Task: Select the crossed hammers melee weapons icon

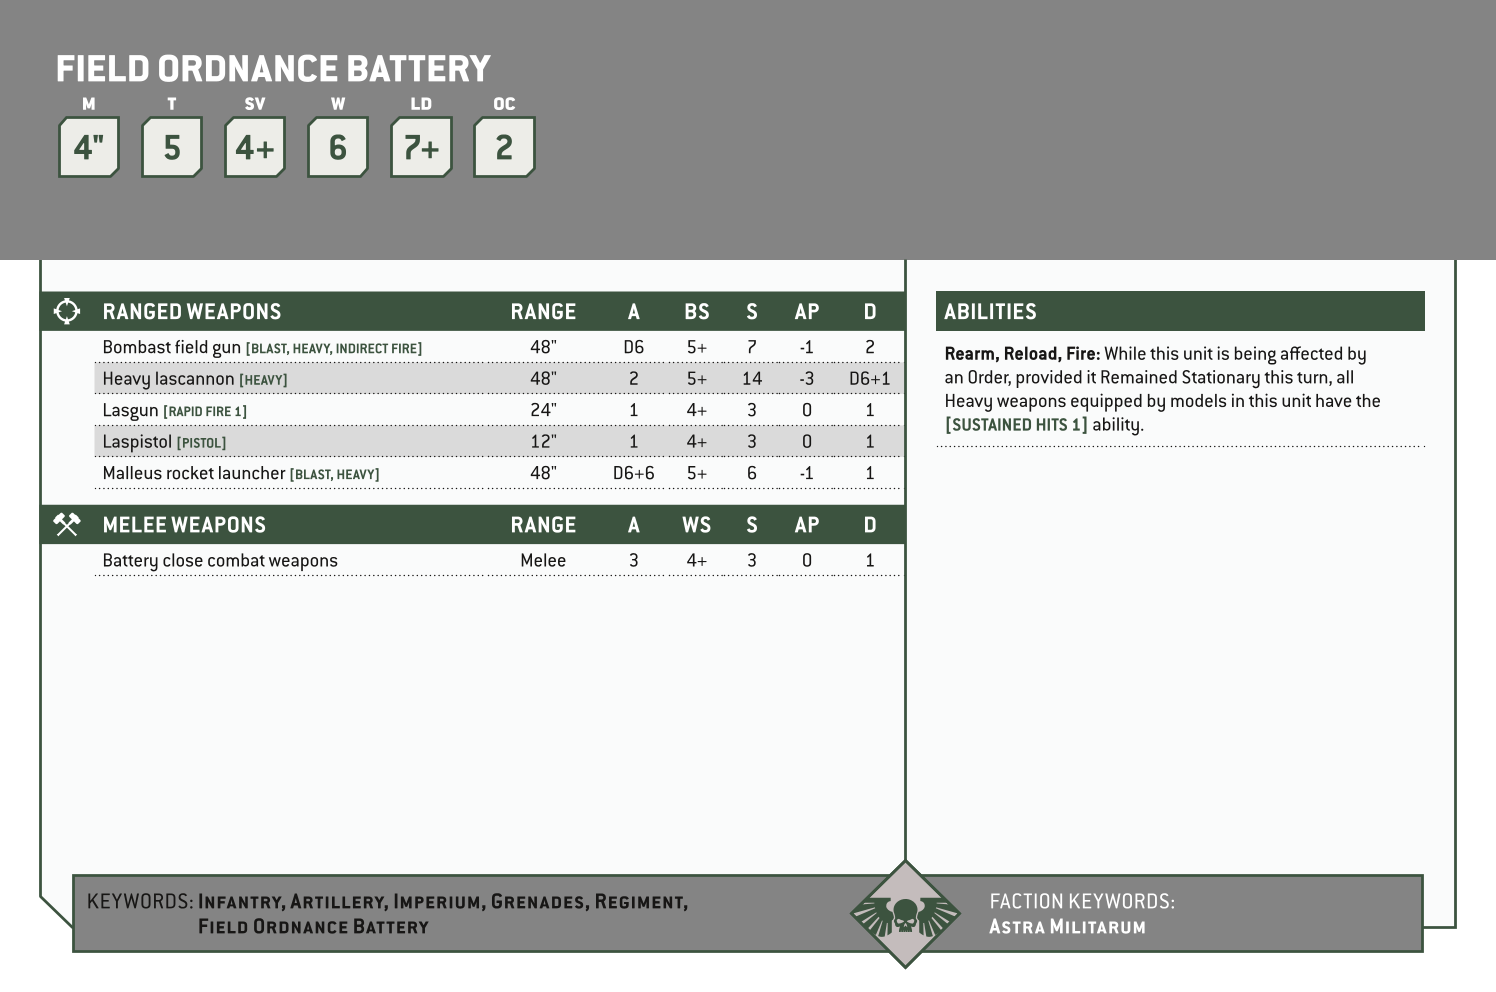Action: point(66,524)
